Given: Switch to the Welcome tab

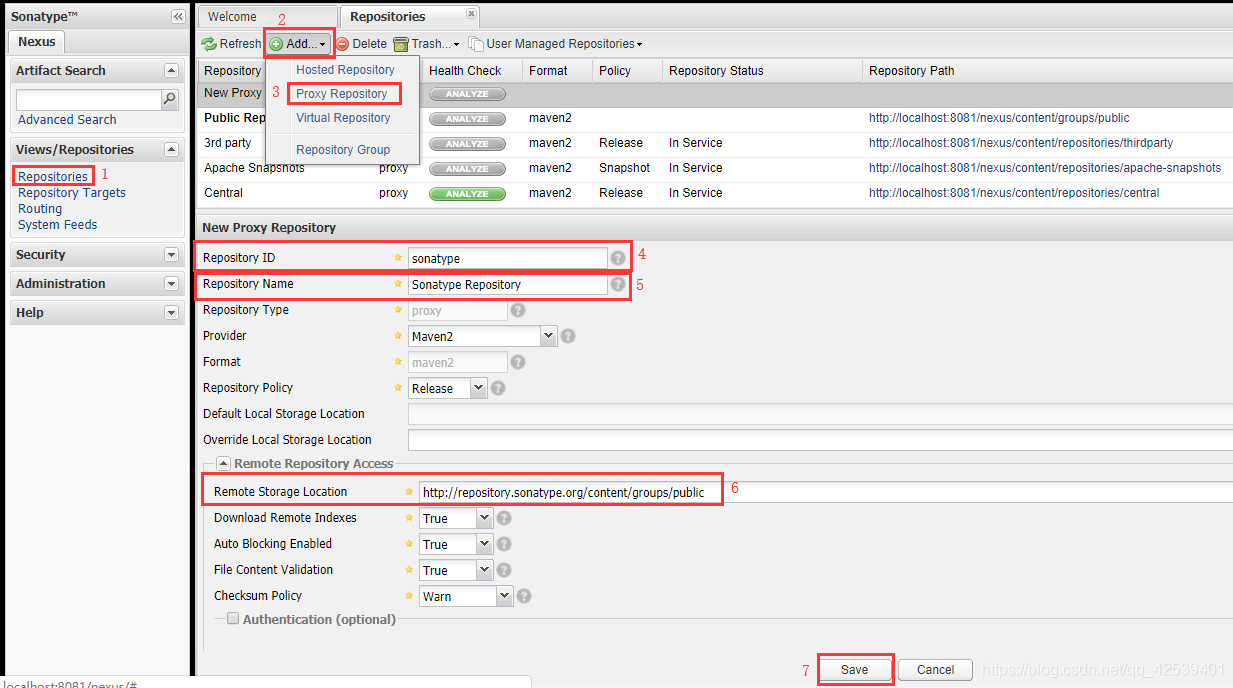Looking at the screenshot, I should click(232, 17).
